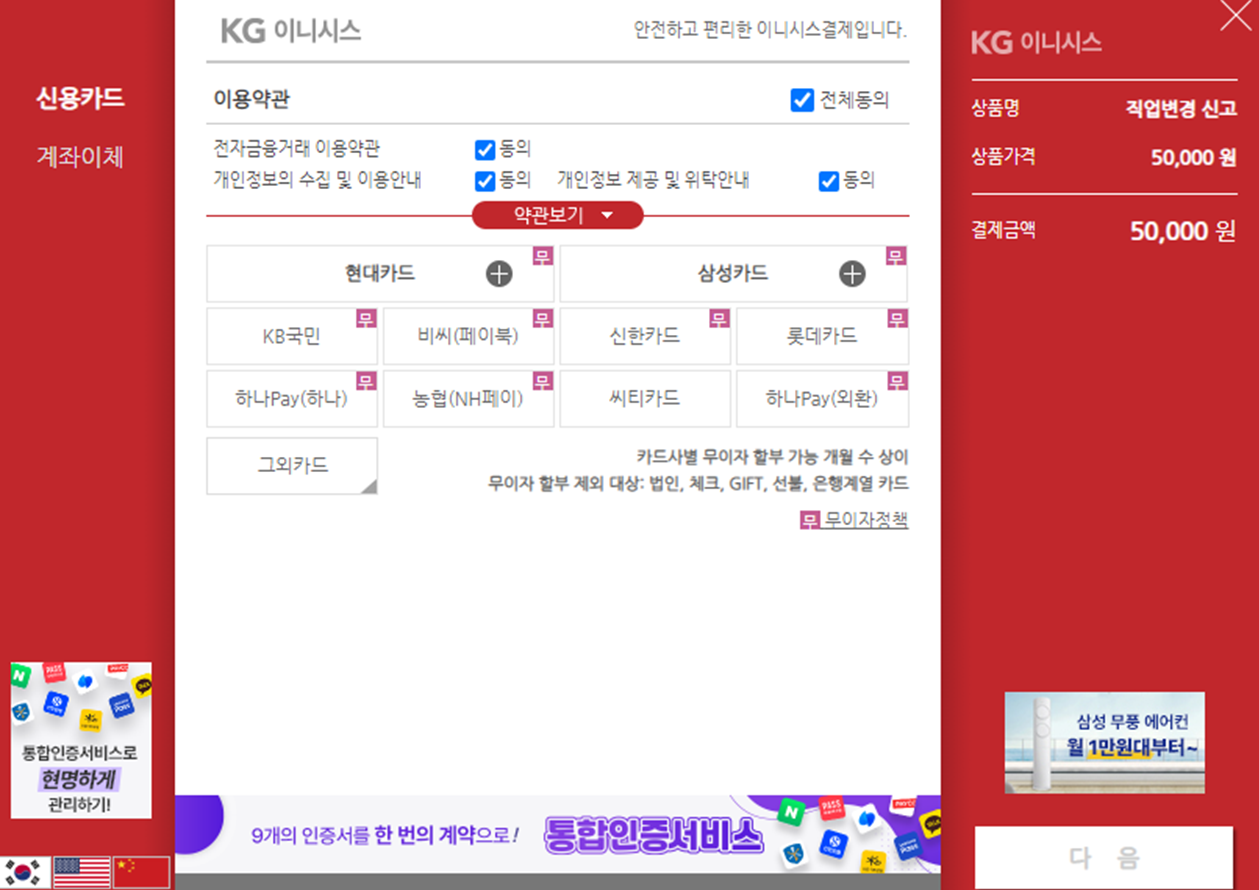Select the 신용카드 payment tab
Screen dimensions: 1259x890
tap(80, 98)
